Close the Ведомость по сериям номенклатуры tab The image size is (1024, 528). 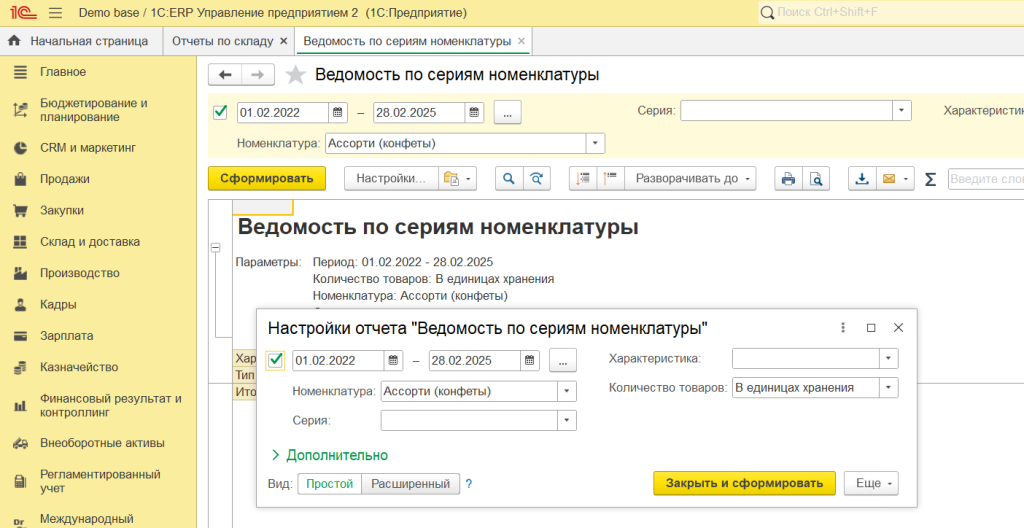521,41
